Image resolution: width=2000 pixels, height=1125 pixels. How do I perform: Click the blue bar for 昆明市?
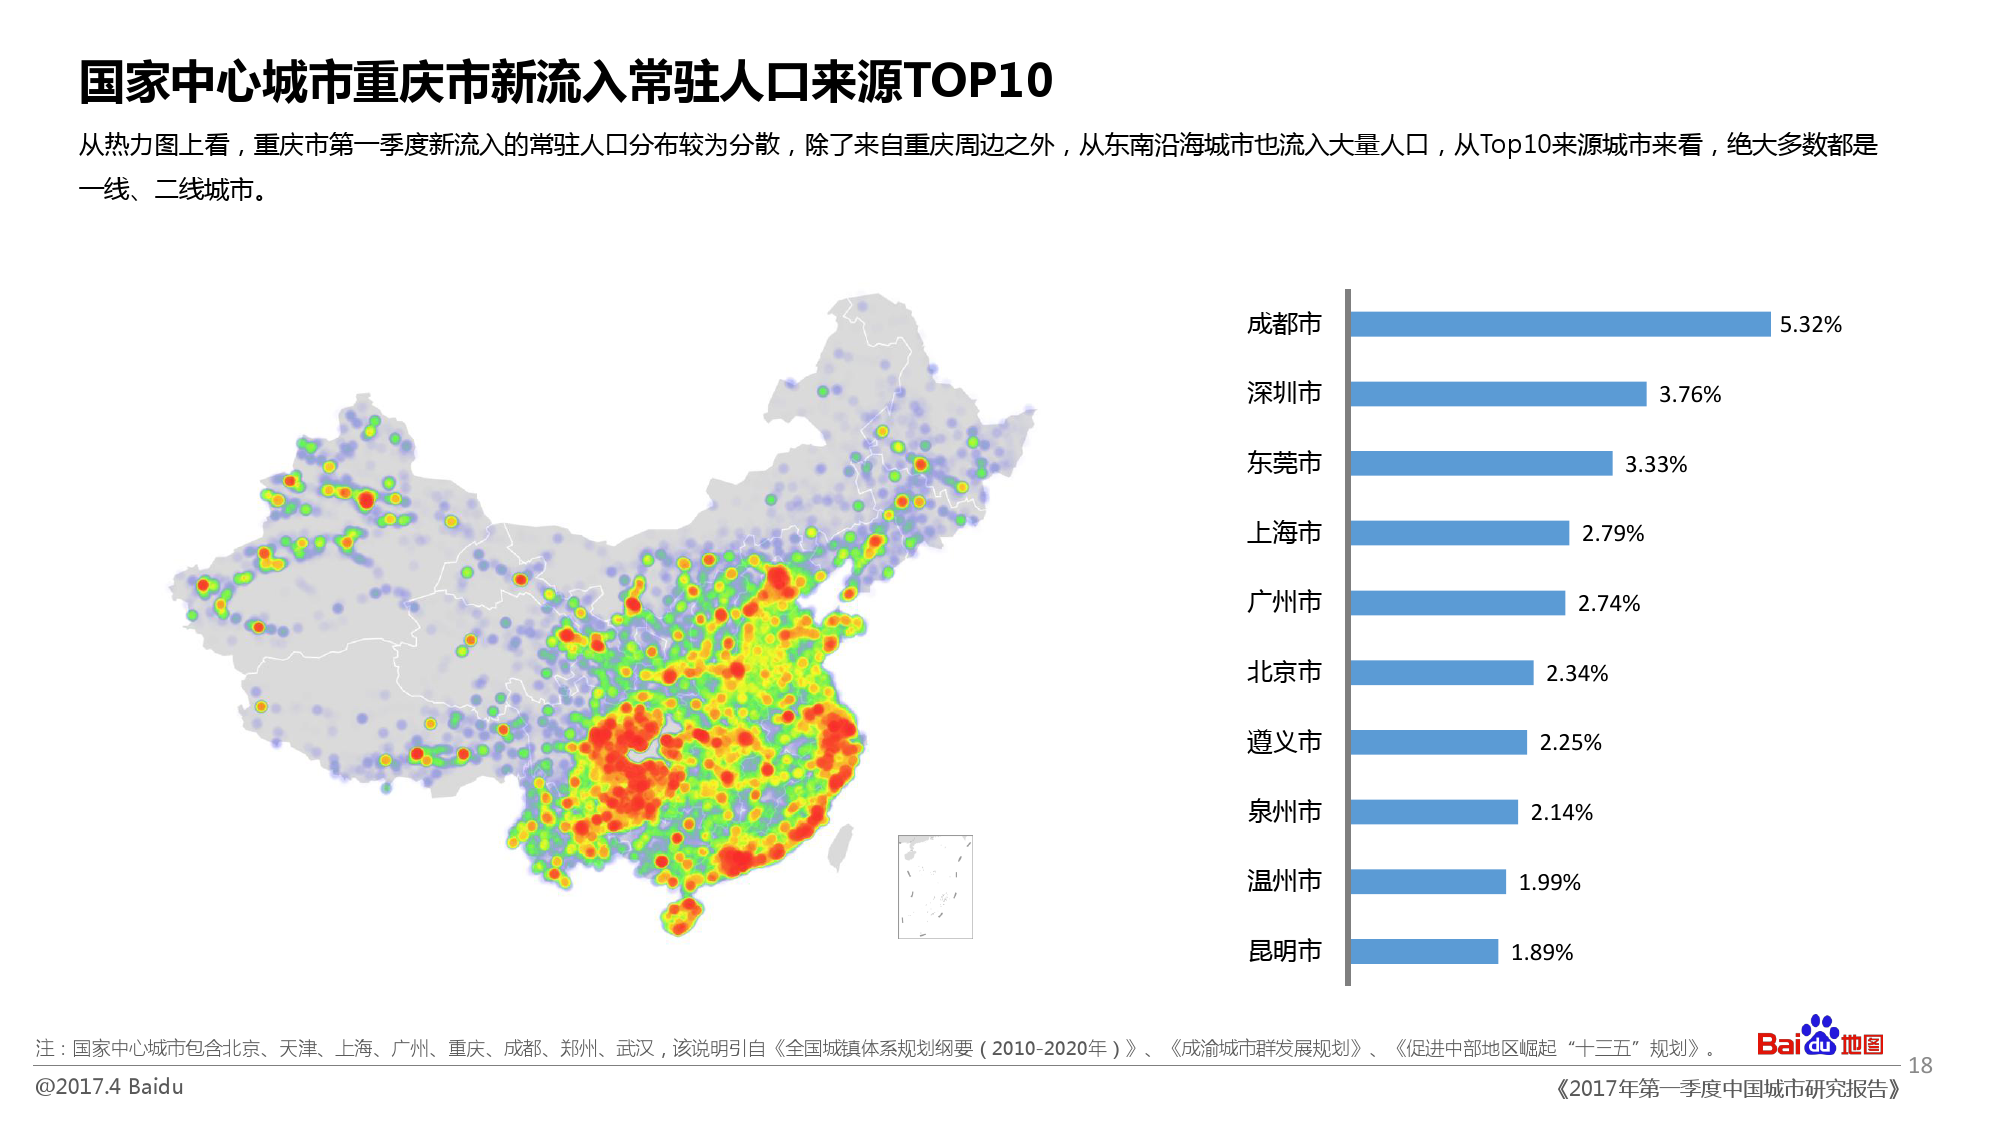click(x=1424, y=951)
